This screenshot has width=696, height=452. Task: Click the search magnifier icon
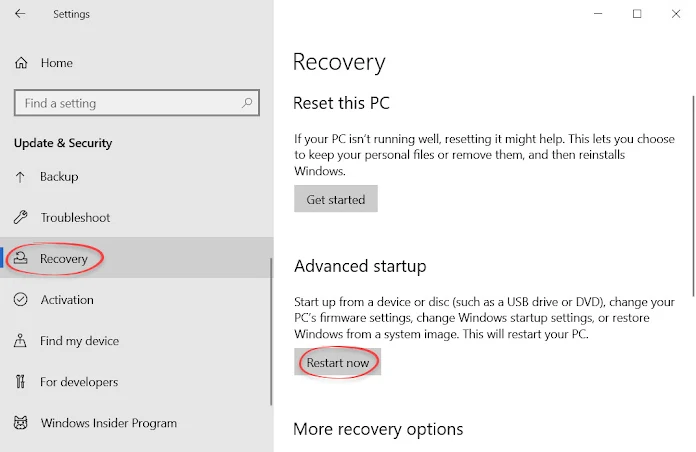coord(247,103)
